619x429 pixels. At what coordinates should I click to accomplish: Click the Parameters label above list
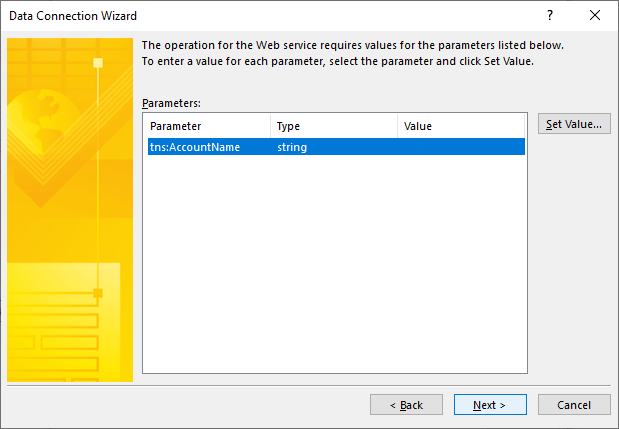[172, 103]
